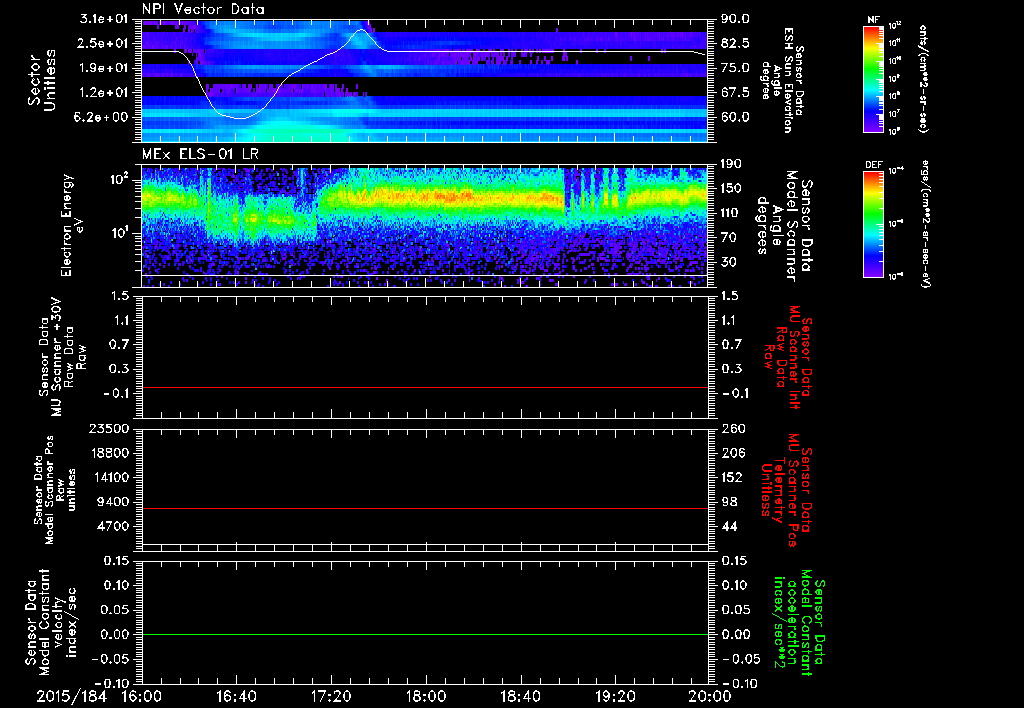Click the white sun elevation curve minimum

tap(240, 118)
